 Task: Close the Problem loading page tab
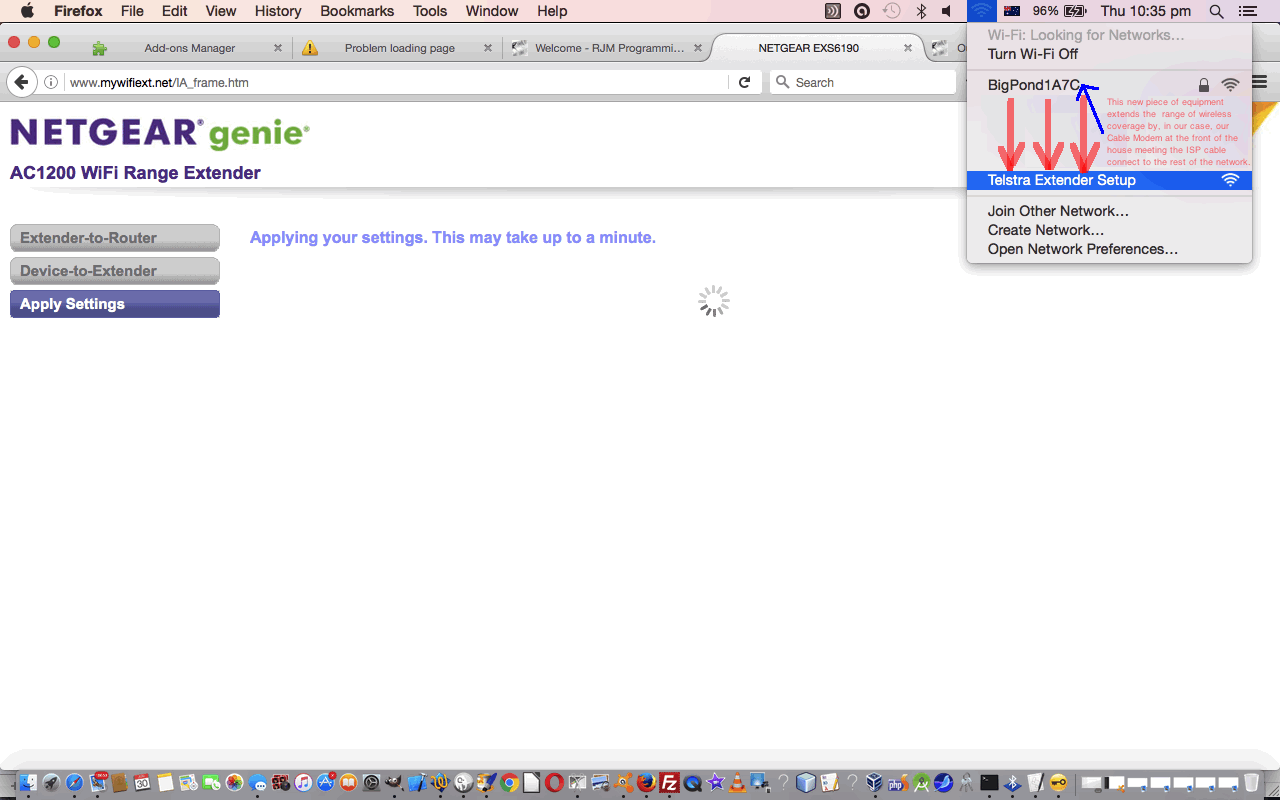[x=488, y=48]
